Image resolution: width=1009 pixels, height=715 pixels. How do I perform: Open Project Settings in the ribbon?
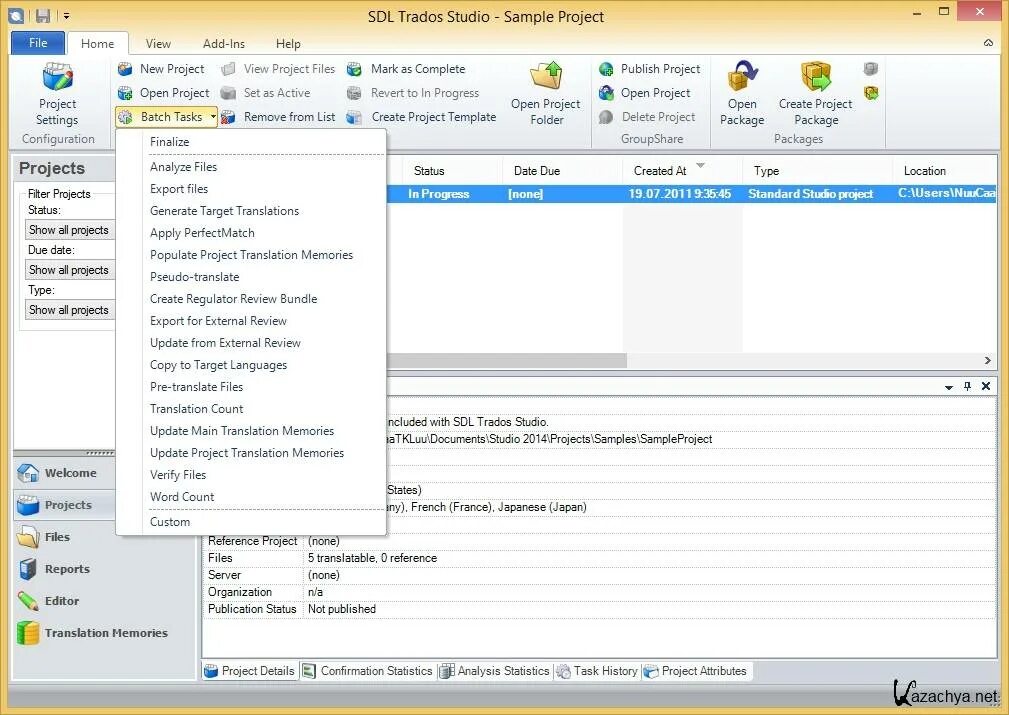coord(57,94)
